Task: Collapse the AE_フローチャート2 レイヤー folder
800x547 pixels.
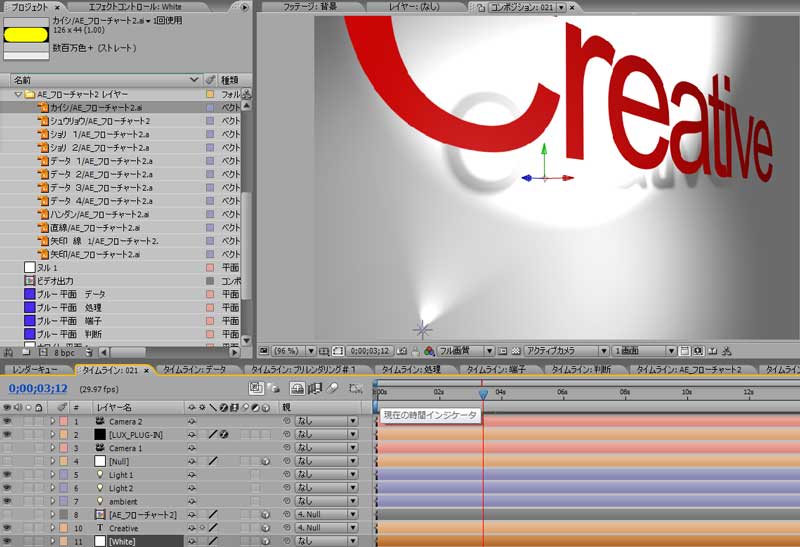Action: click(18, 94)
